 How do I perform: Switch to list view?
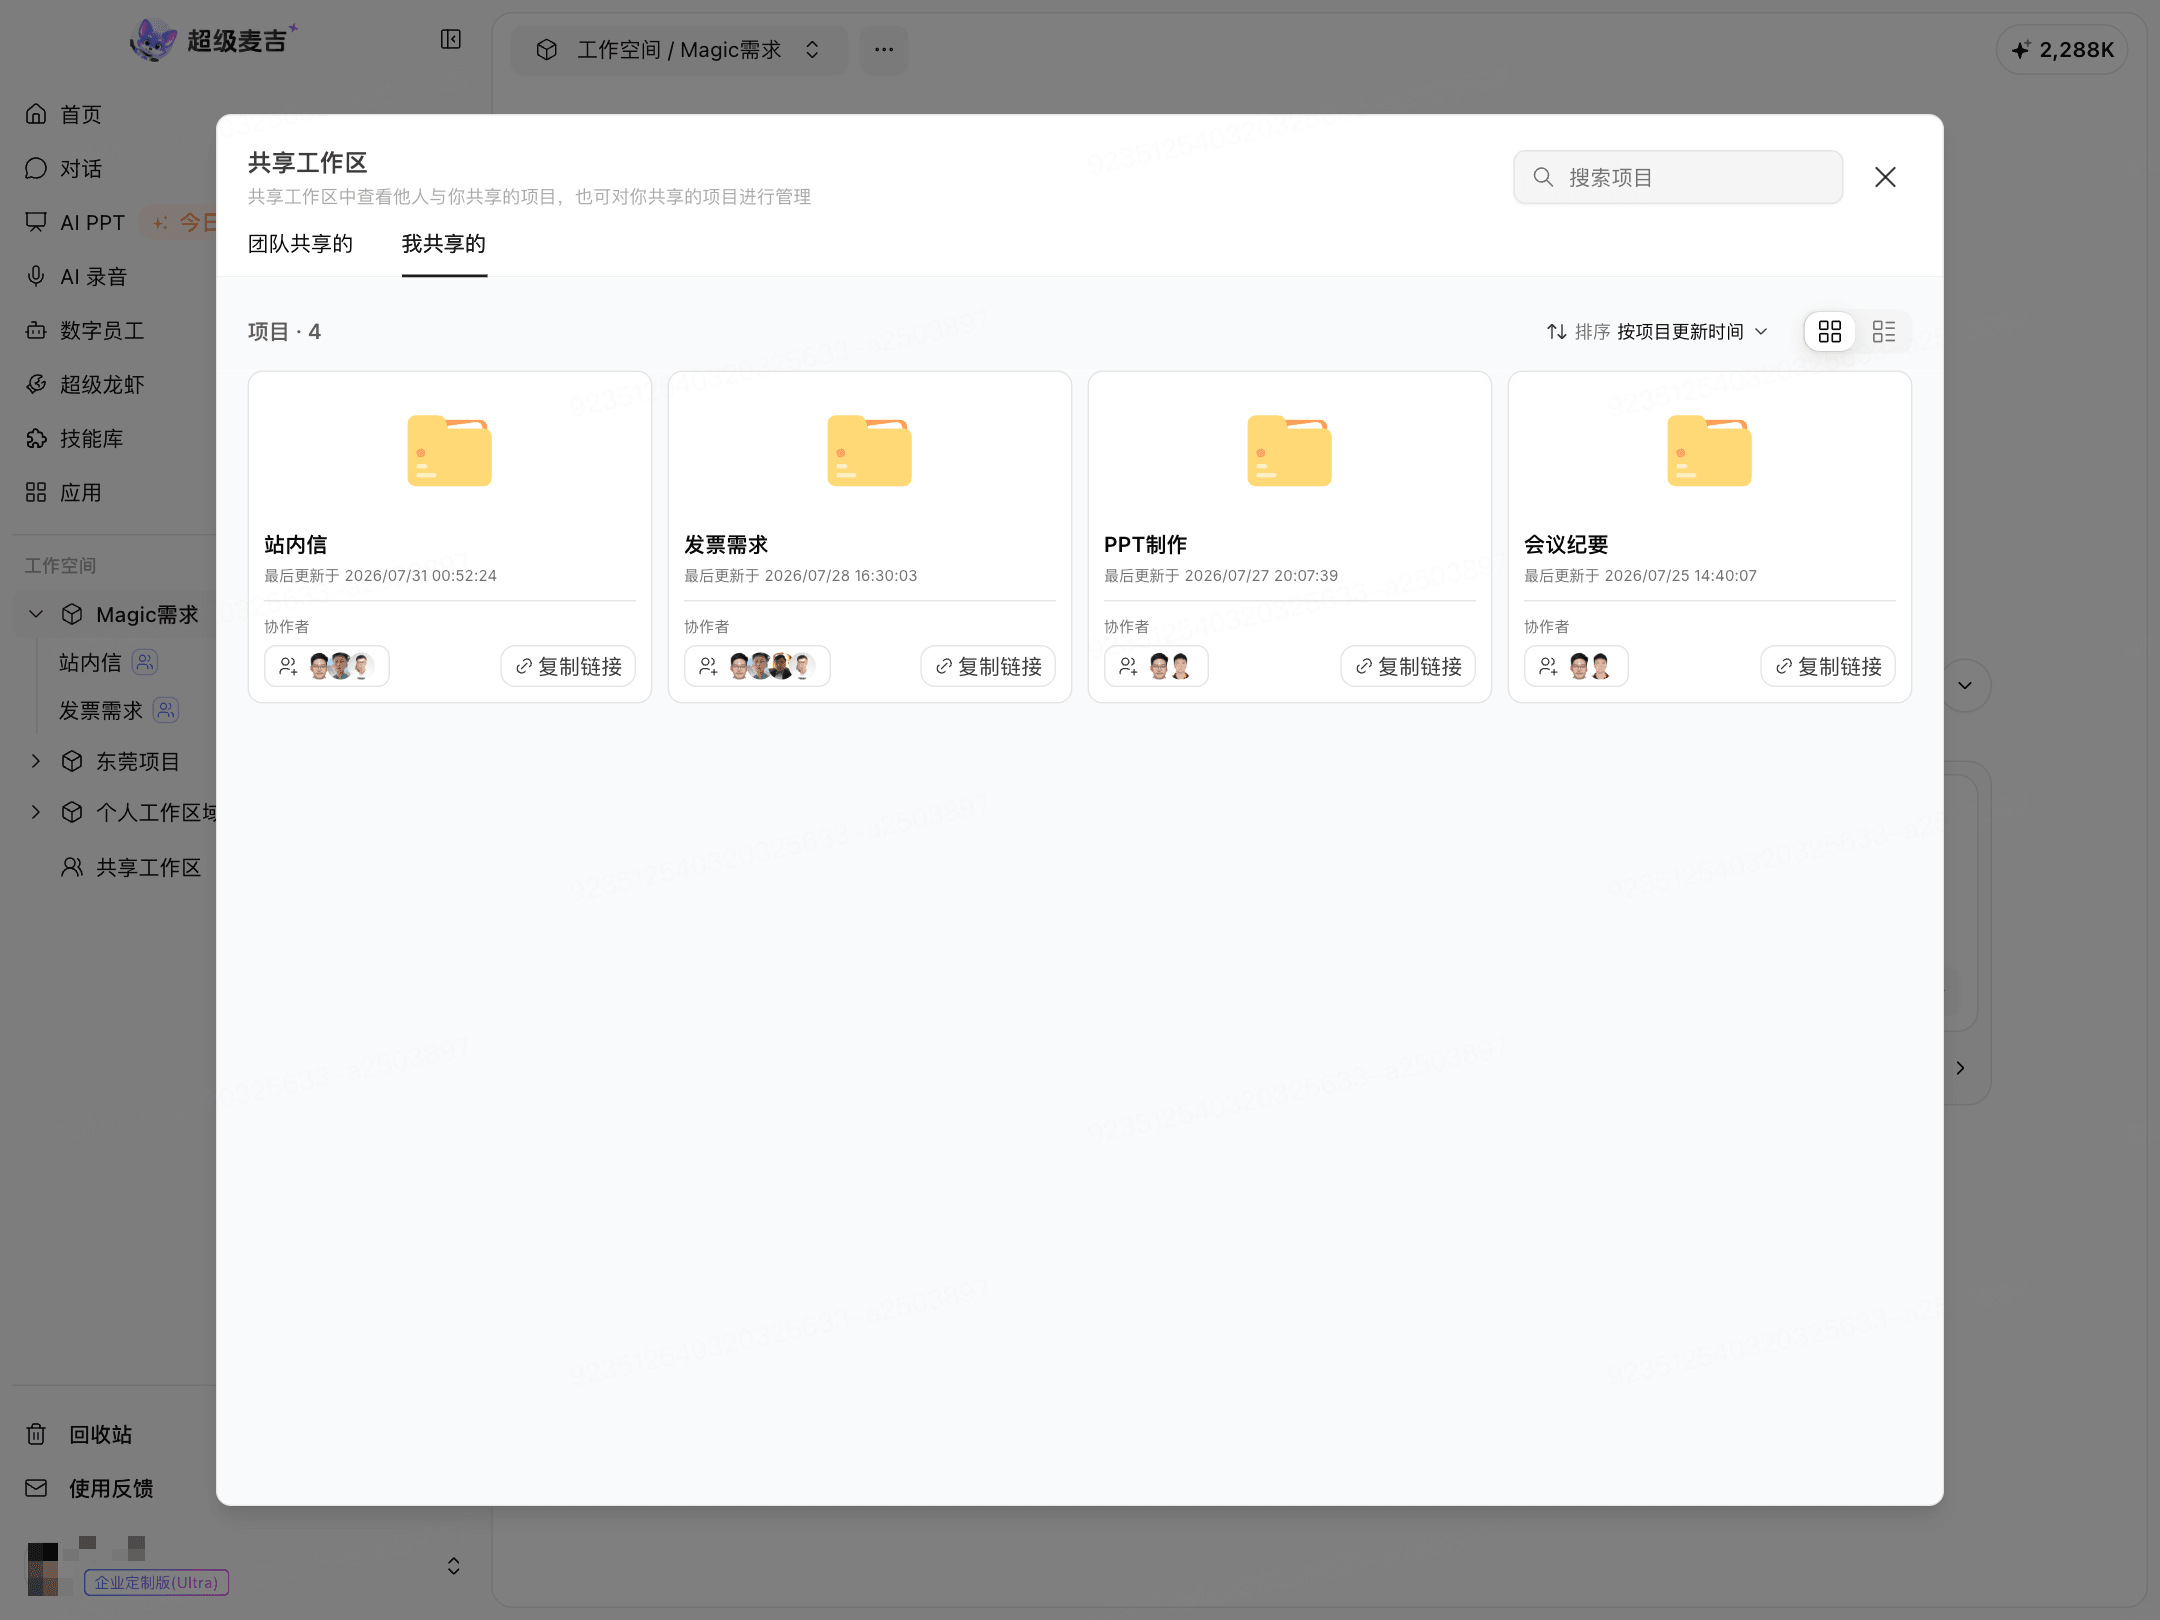coord(1884,331)
